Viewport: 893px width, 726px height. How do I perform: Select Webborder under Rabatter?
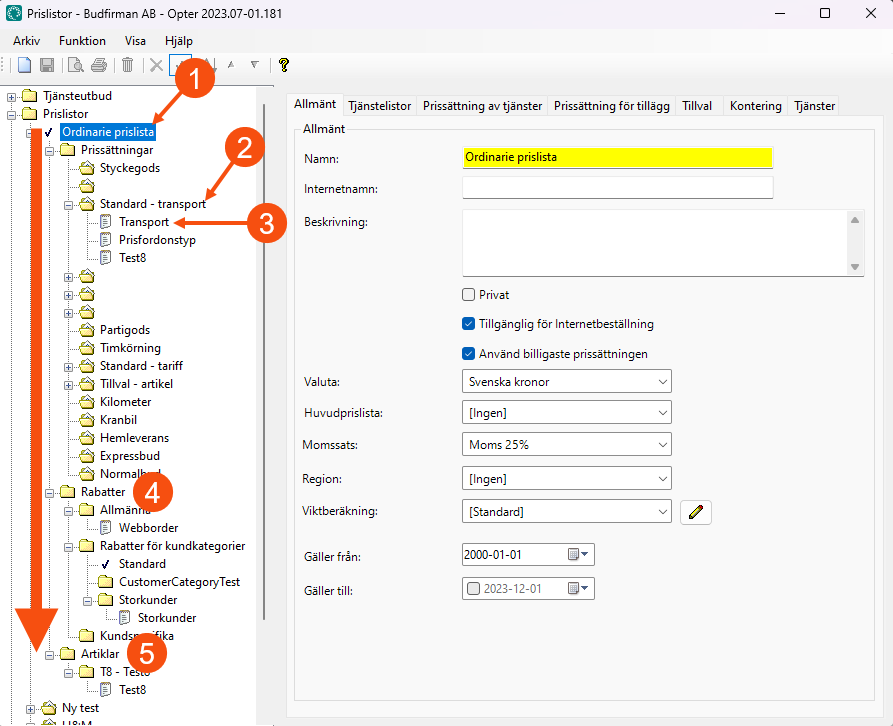coord(148,528)
